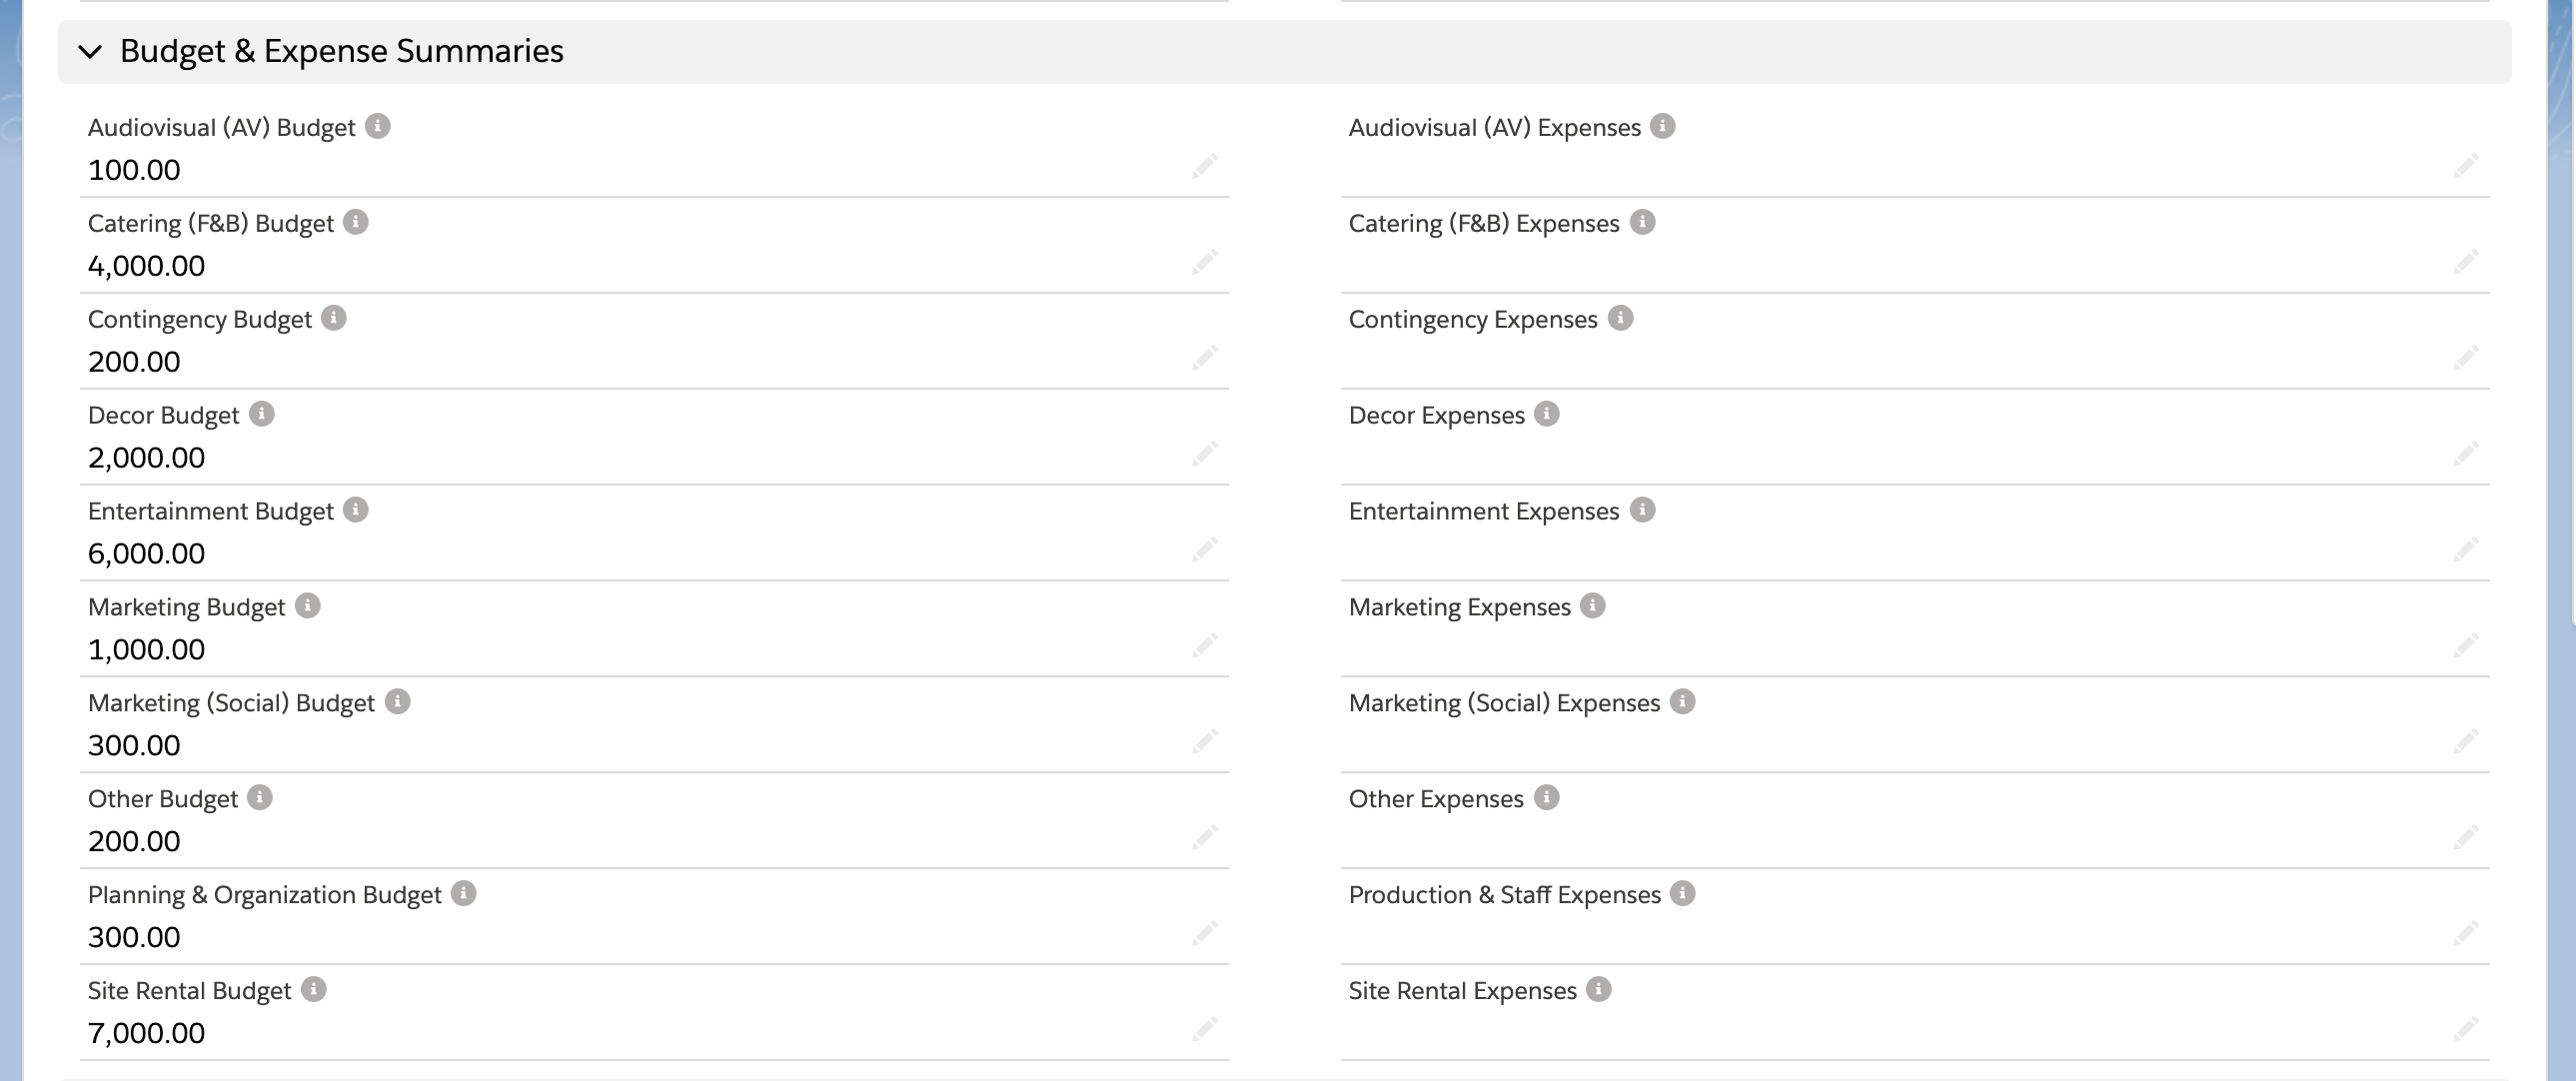The width and height of the screenshot is (2576, 1081).
Task: Show help info for Contingency Expenses
Action: click(1620, 318)
